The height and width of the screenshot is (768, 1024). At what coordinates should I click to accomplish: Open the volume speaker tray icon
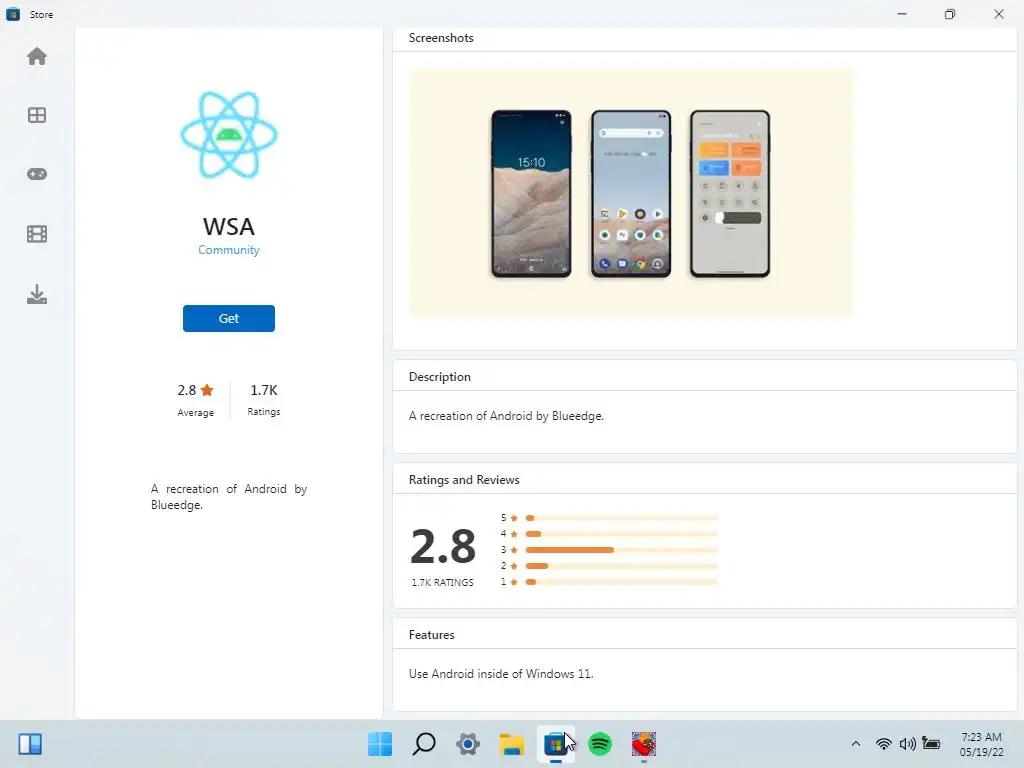coord(907,744)
